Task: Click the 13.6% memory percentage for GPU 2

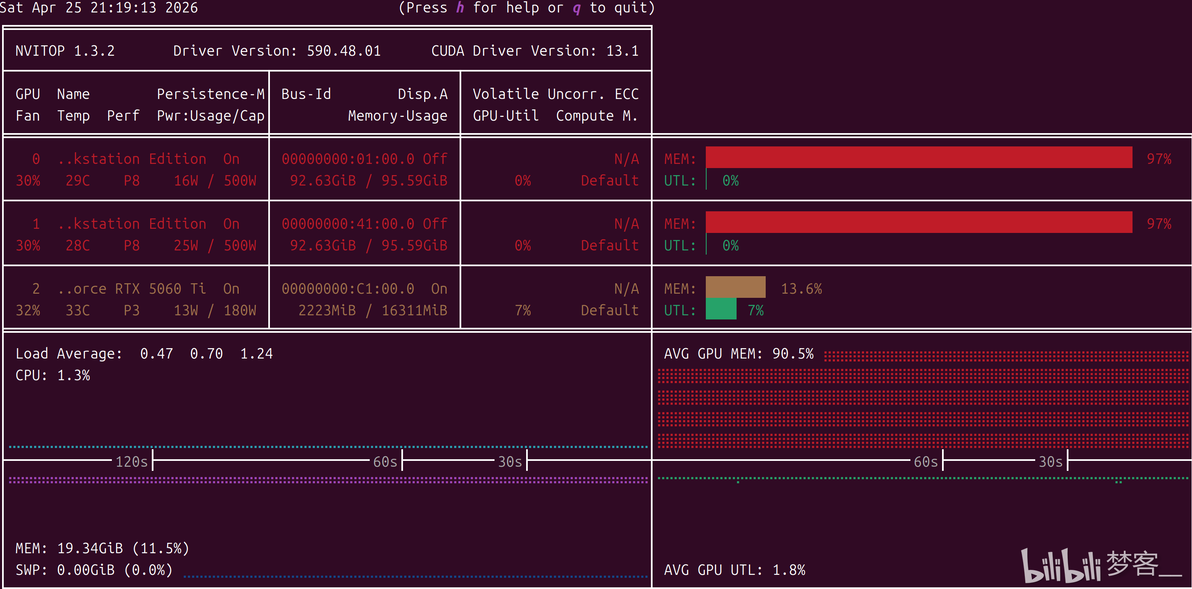Action: point(801,289)
